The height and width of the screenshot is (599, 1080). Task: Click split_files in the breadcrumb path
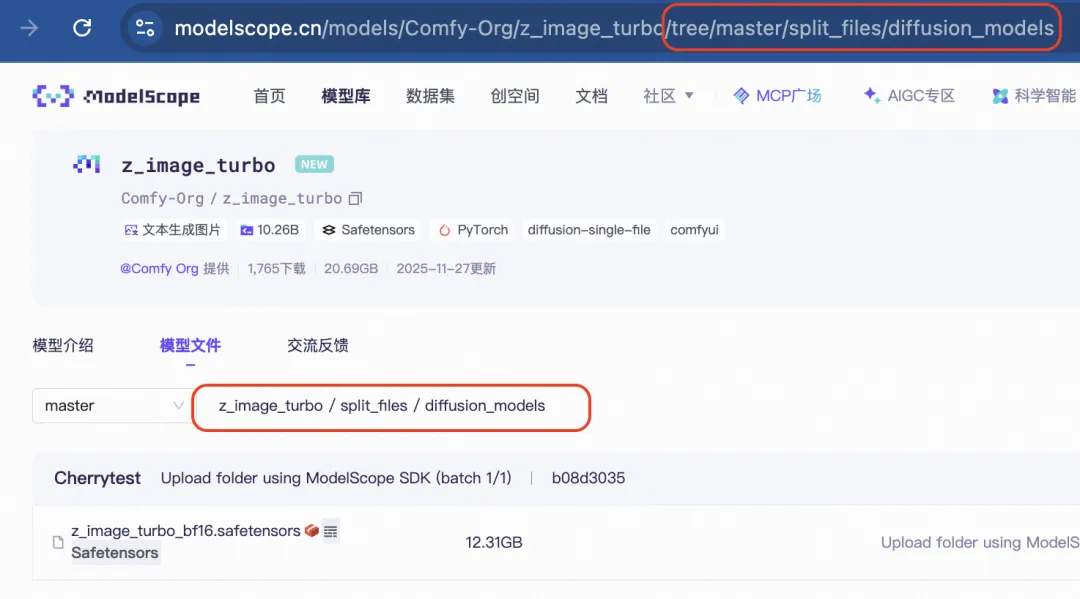coord(374,406)
